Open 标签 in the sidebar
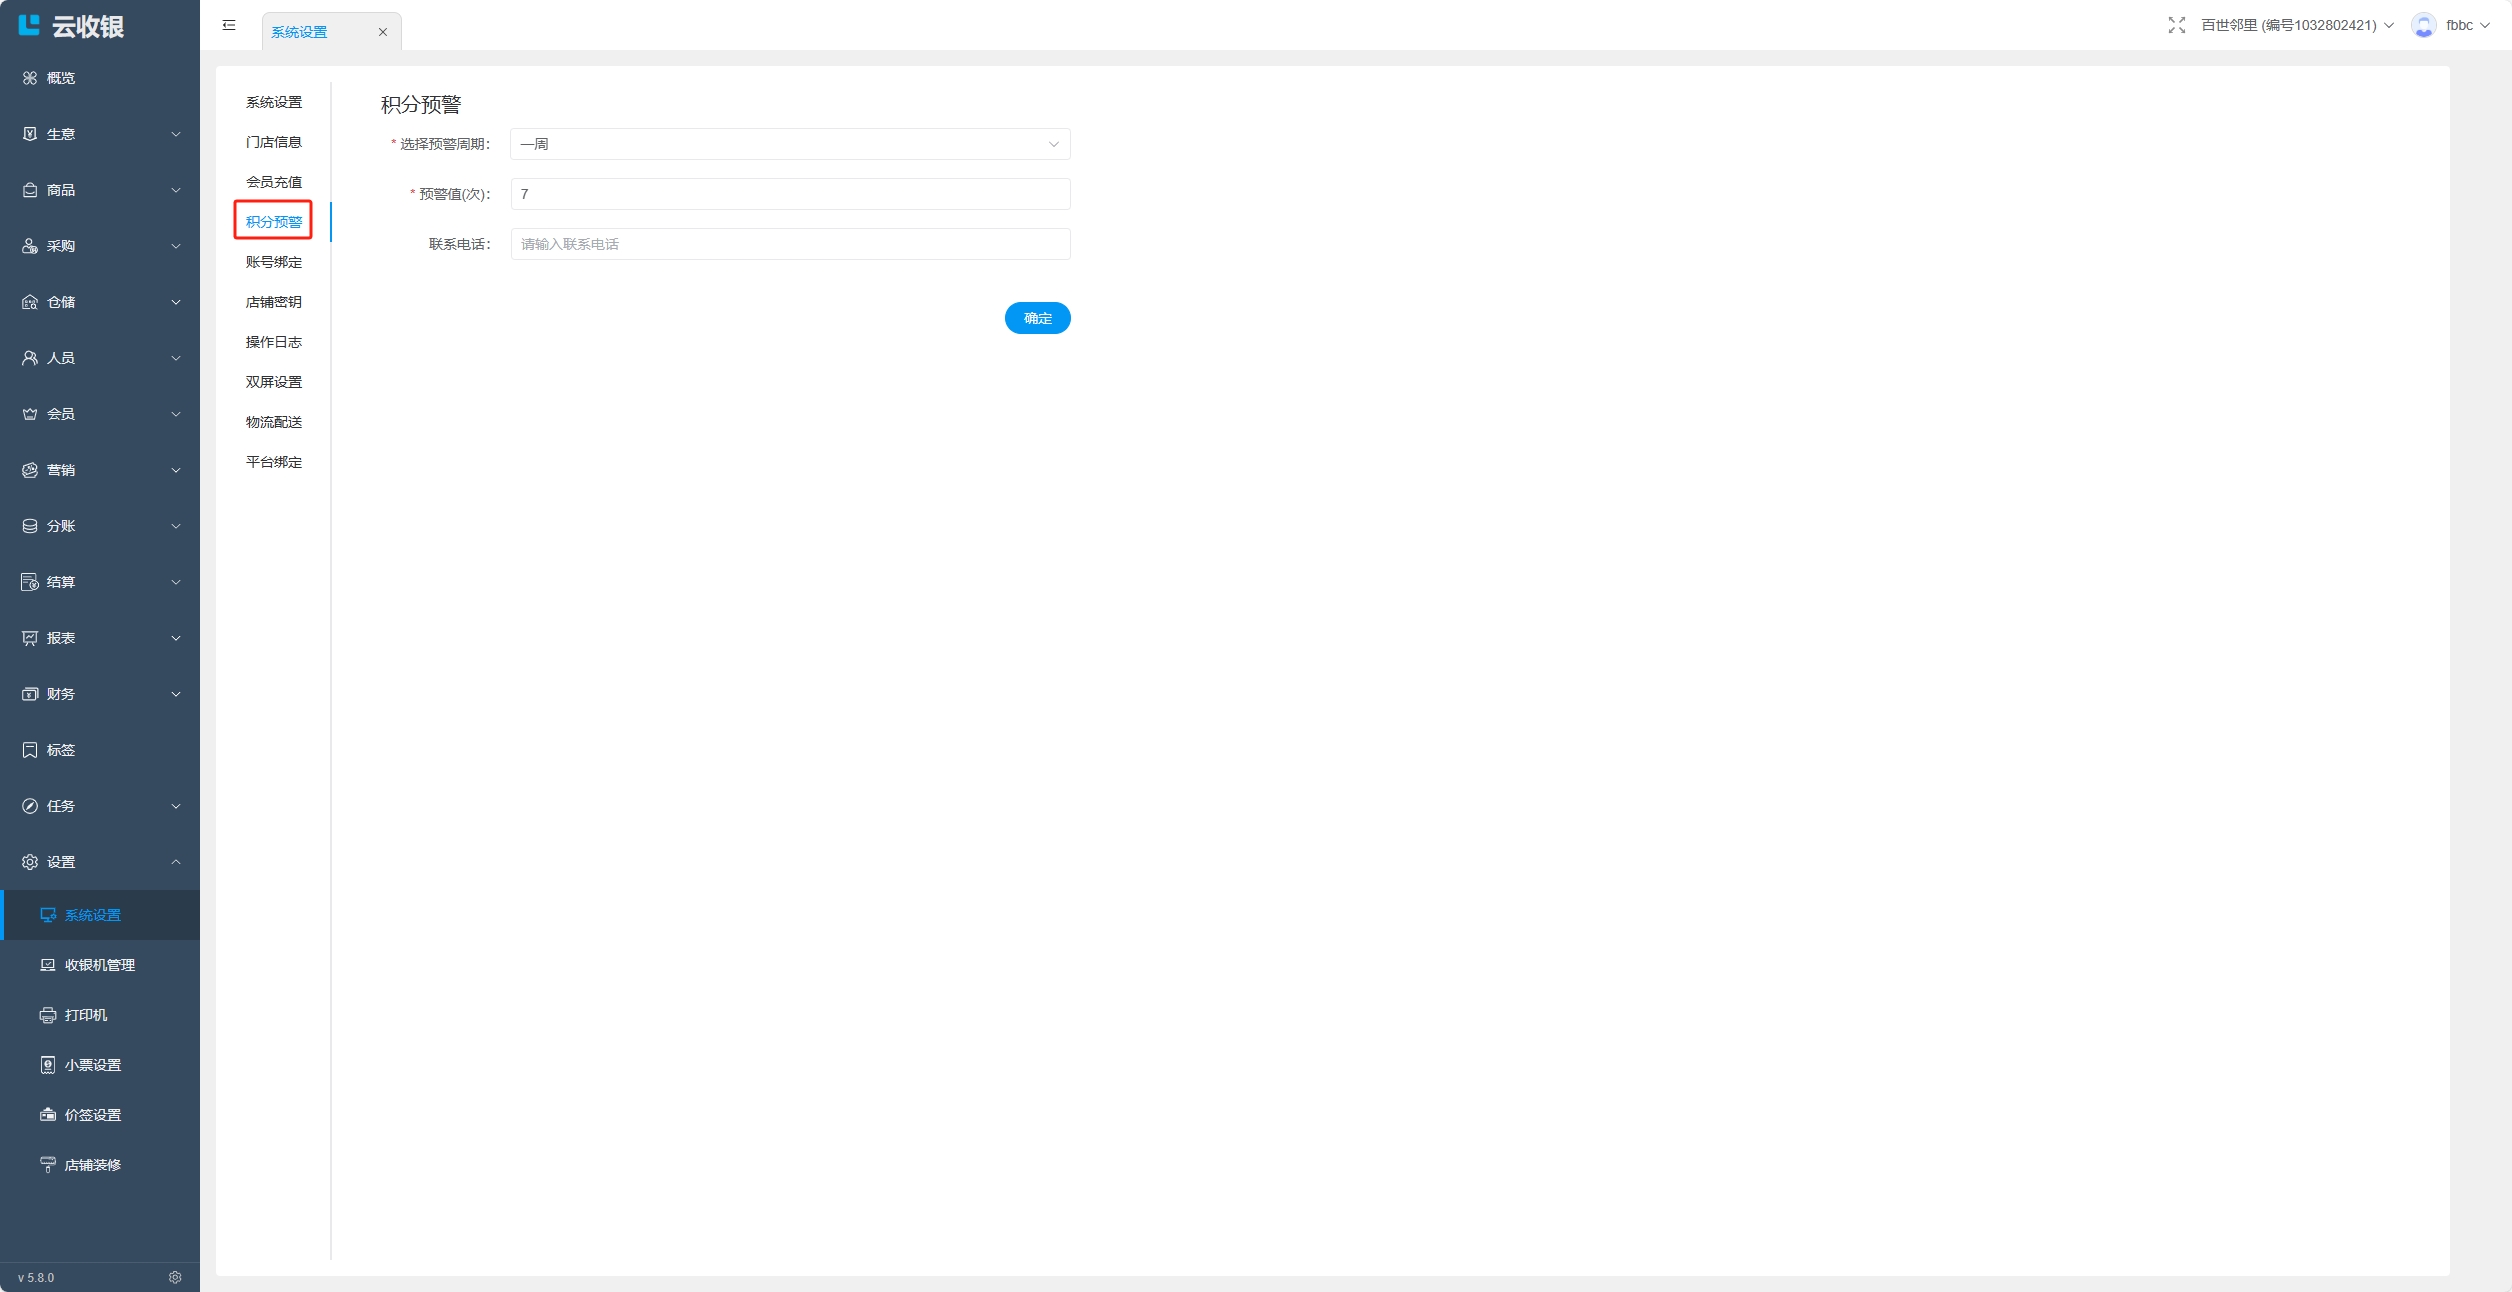2512x1292 pixels. pyautogui.click(x=61, y=750)
